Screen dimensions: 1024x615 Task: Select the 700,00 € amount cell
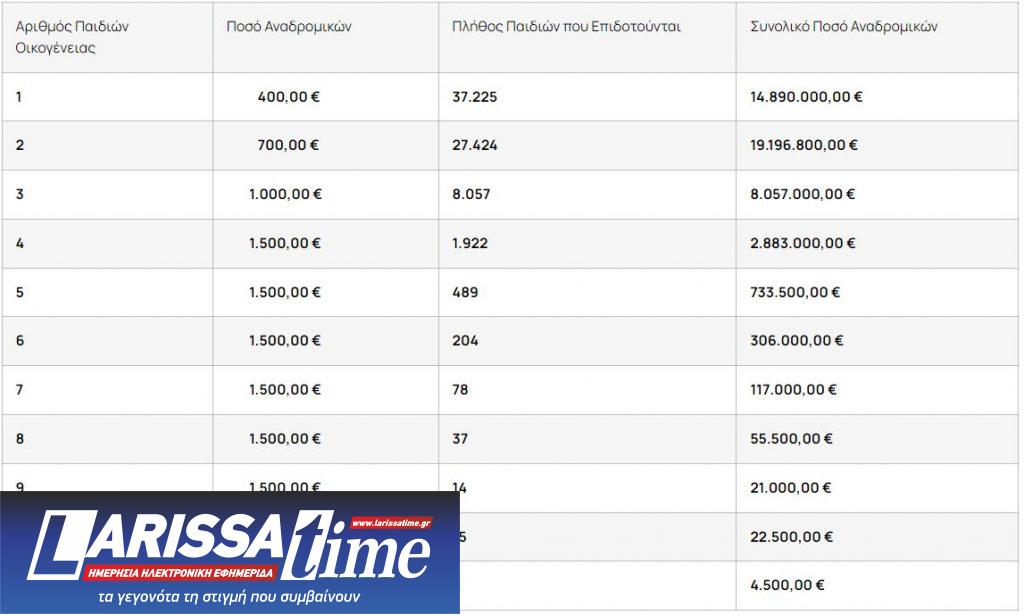click(288, 146)
